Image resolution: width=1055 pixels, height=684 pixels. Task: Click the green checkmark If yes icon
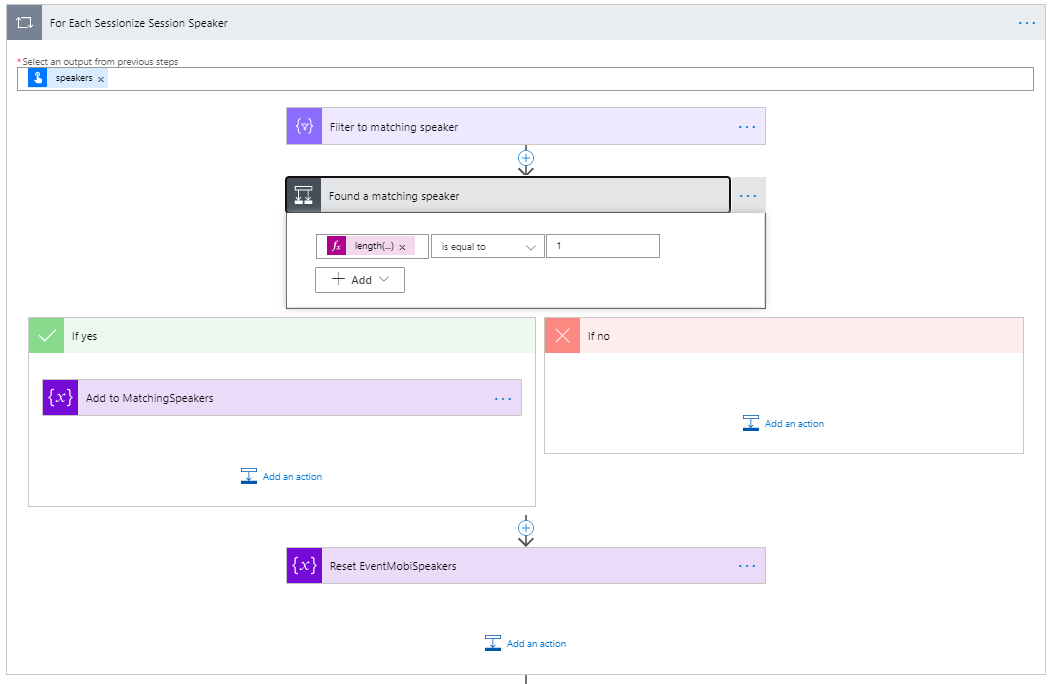(46, 336)
